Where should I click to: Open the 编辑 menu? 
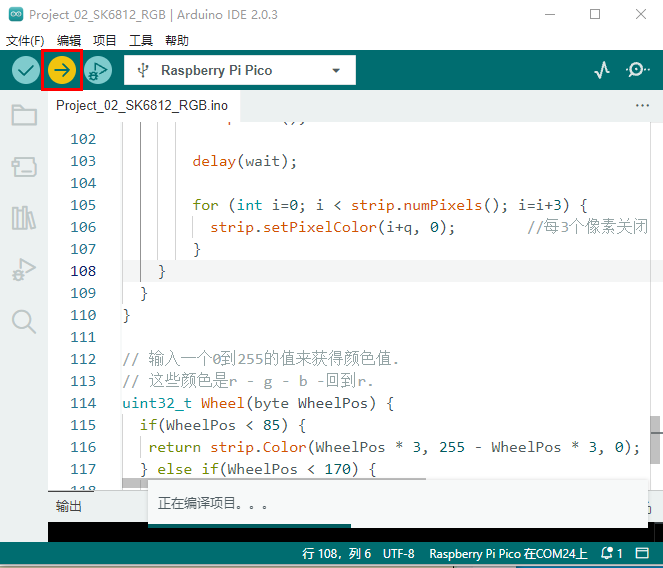(68, 41)
